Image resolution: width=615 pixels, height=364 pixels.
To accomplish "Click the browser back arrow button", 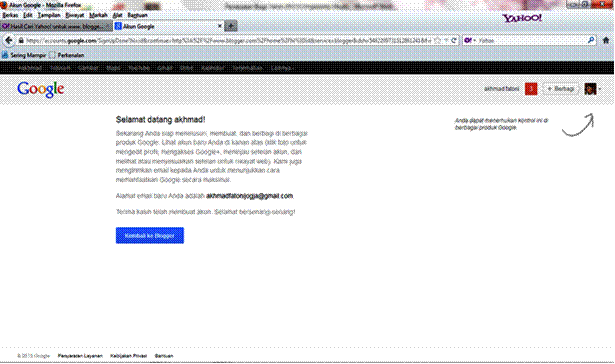I will pos(9,40).
